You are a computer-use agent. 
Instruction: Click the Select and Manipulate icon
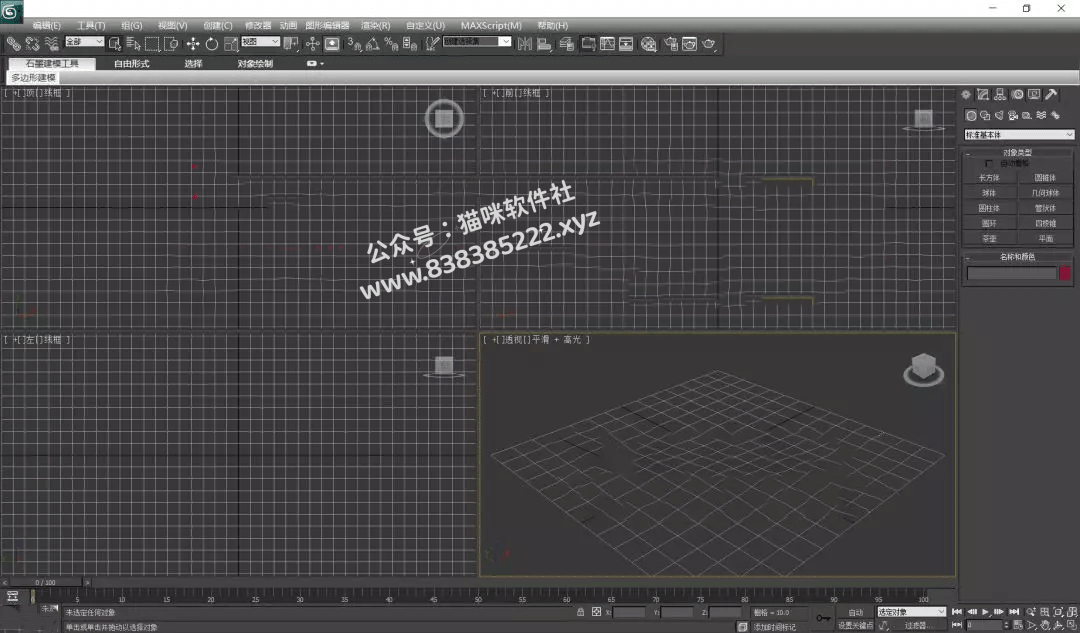[x=313, y=44]
